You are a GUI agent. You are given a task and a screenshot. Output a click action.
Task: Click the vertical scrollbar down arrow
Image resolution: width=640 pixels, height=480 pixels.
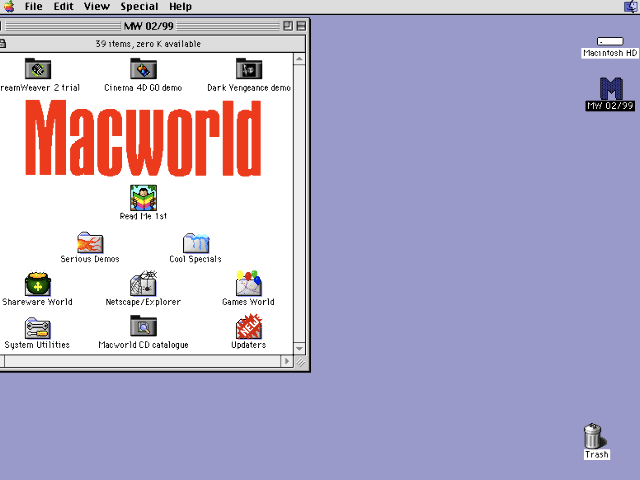[299, 348]
